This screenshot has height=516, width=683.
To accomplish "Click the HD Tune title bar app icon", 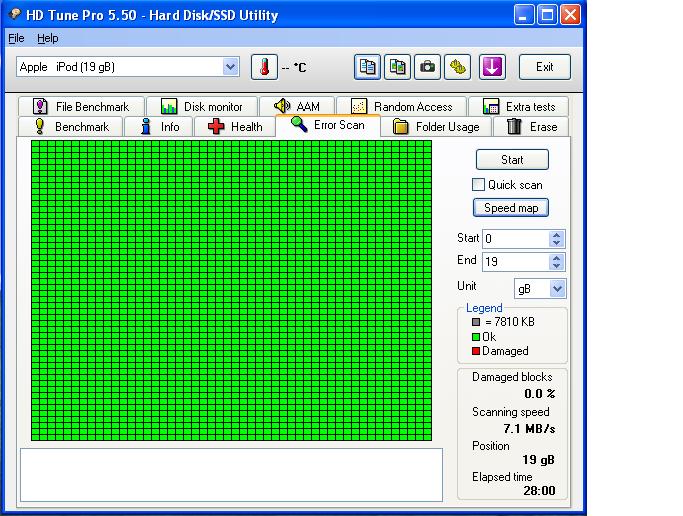I will tap(14, 14).
